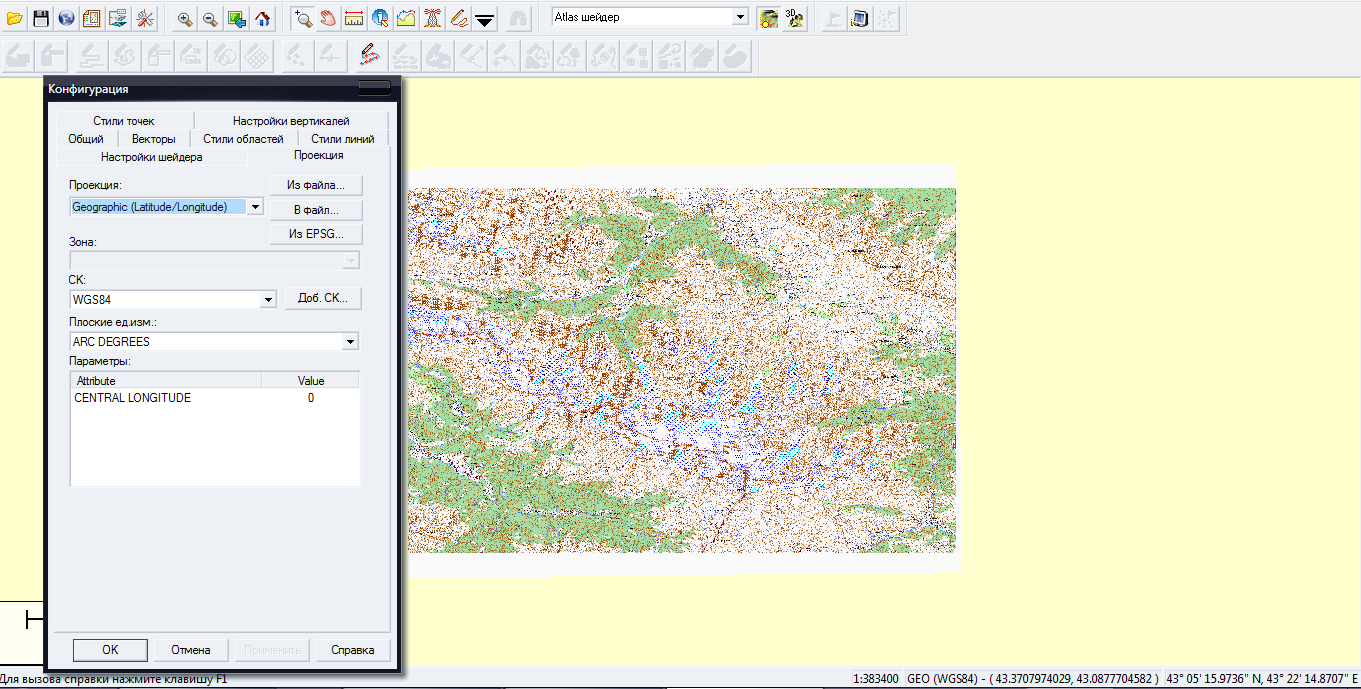Image resolution: width=1361 pixels, height=689 pixels.
Task: Open the ARC DEGREES units dropdown
Action: 350,342
